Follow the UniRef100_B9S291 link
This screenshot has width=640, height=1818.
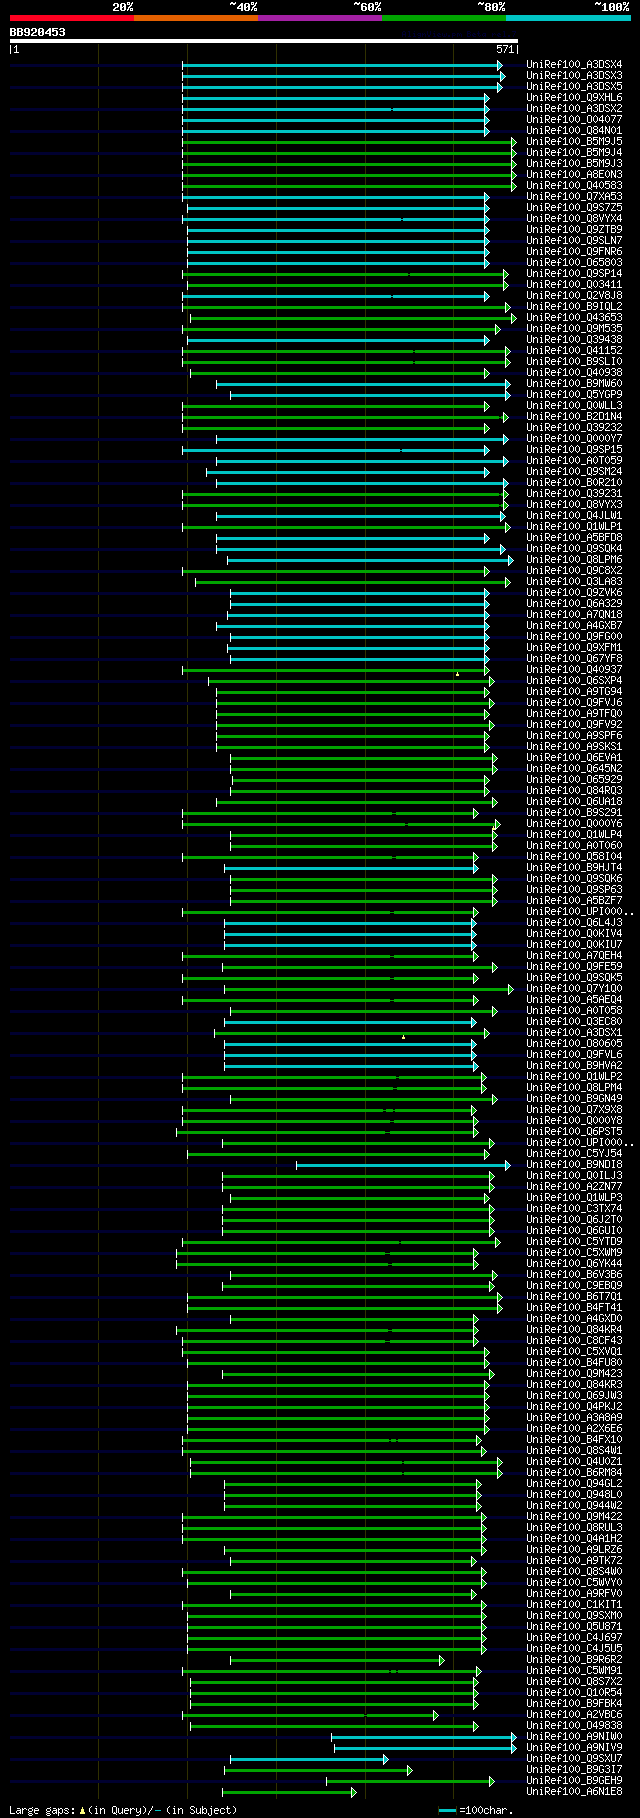click(574, 813)
